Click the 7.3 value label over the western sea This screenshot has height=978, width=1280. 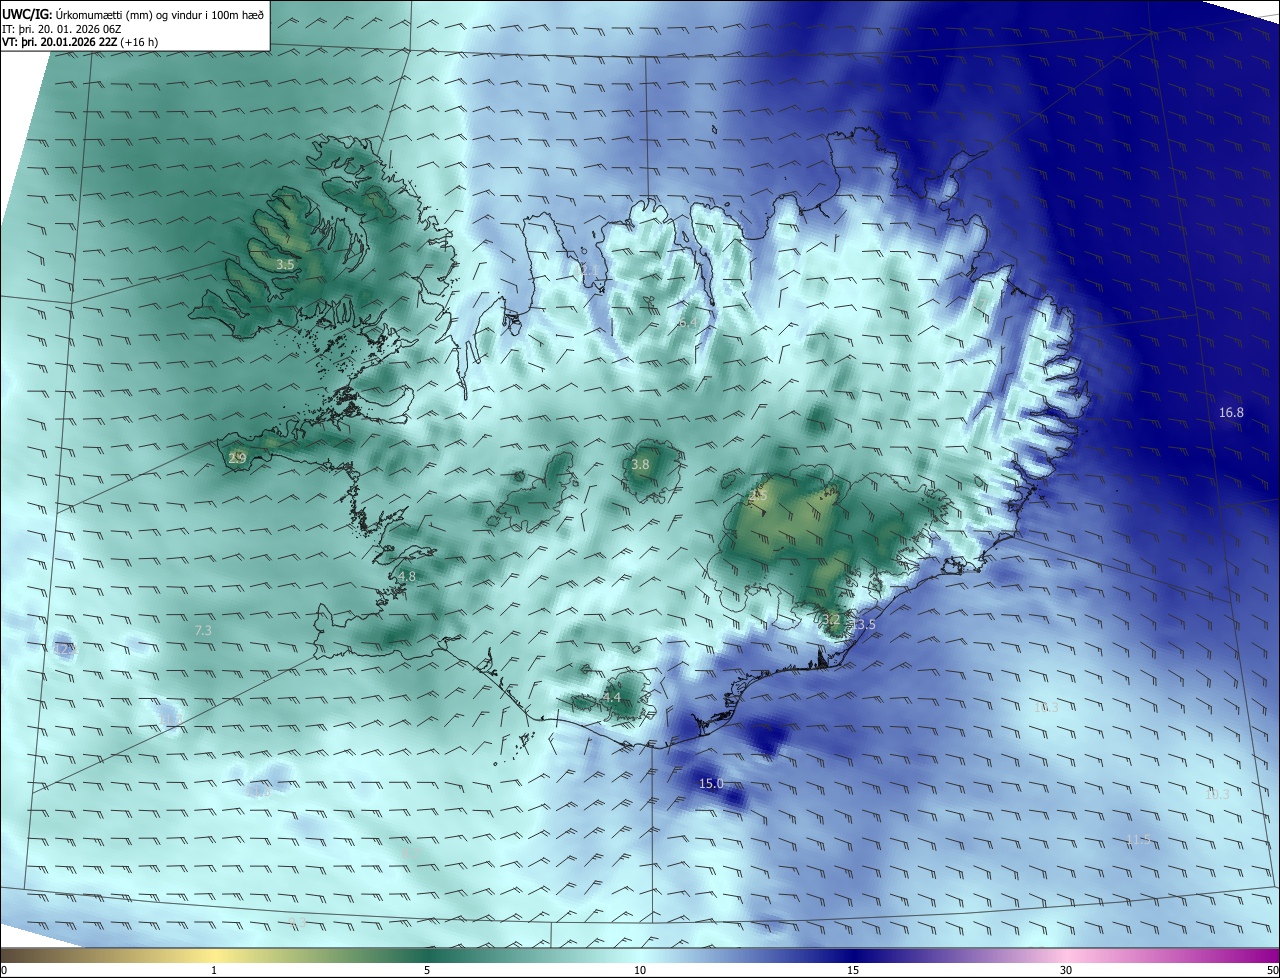203,631
